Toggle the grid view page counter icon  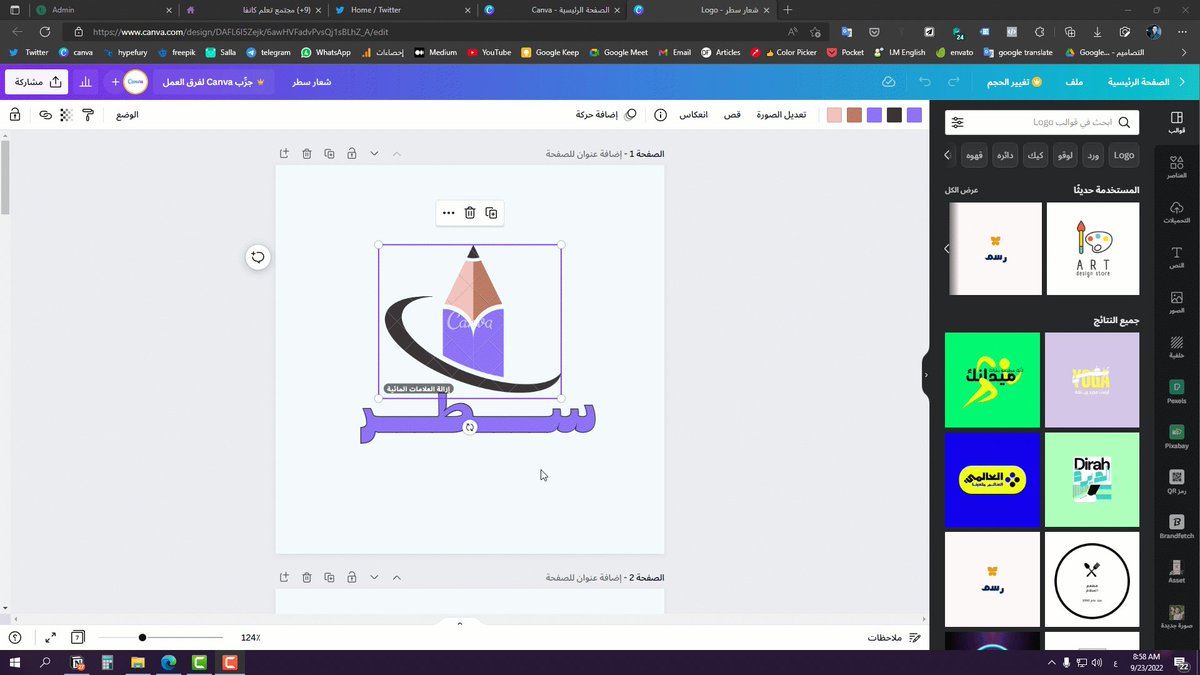pos(78,637)
